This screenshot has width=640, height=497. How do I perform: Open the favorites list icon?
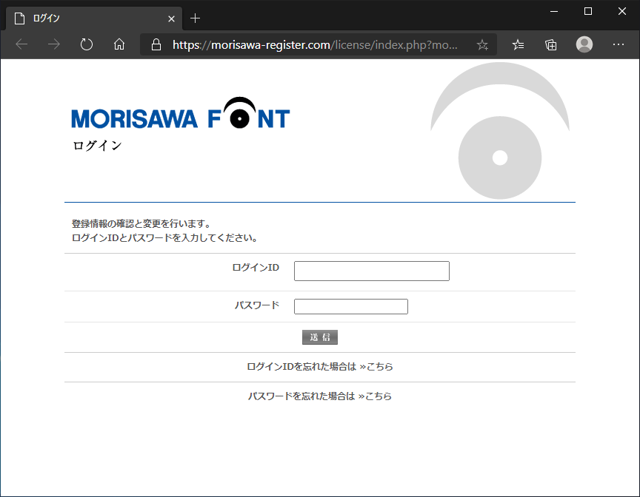click(518, 44)
